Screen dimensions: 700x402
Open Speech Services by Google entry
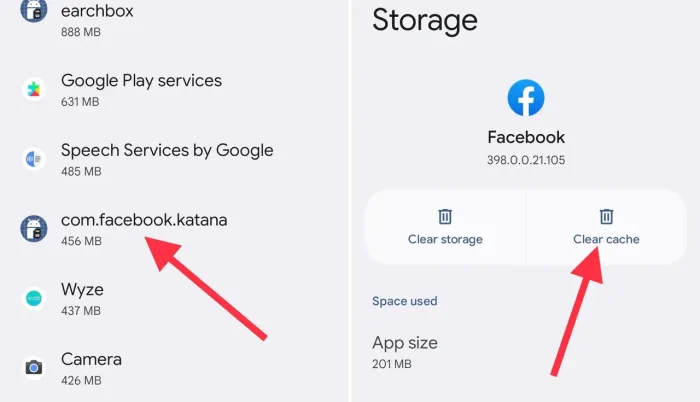(x=174, y=159)
